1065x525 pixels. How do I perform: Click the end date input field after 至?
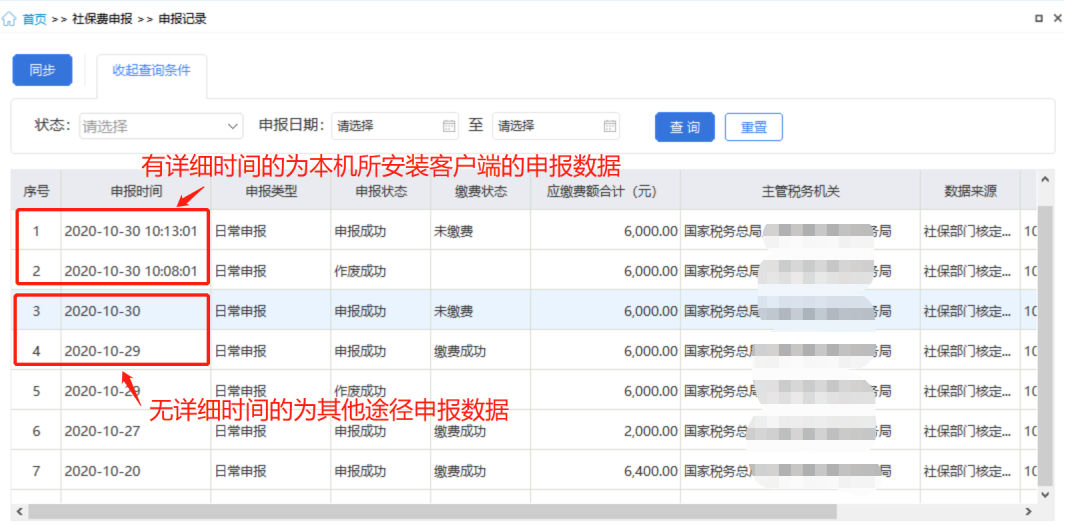pos(547,126)
